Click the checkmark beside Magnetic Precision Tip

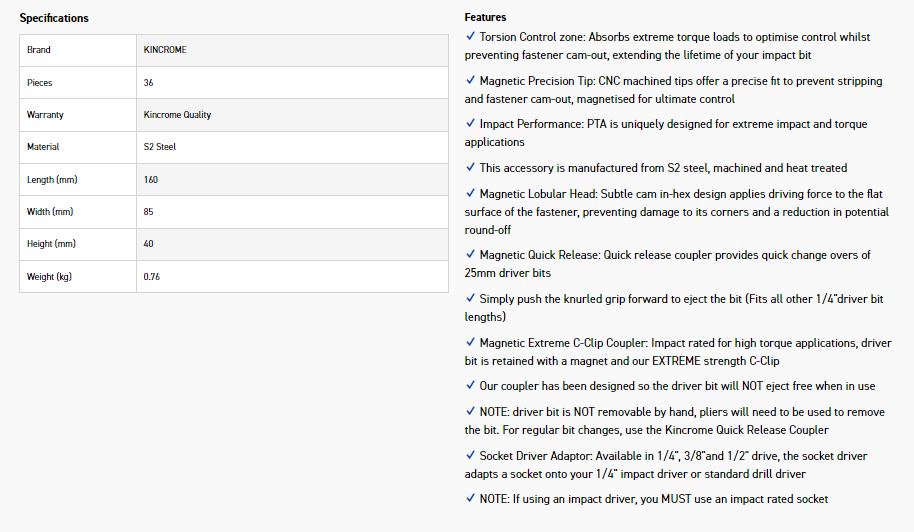tap(470, 81)
